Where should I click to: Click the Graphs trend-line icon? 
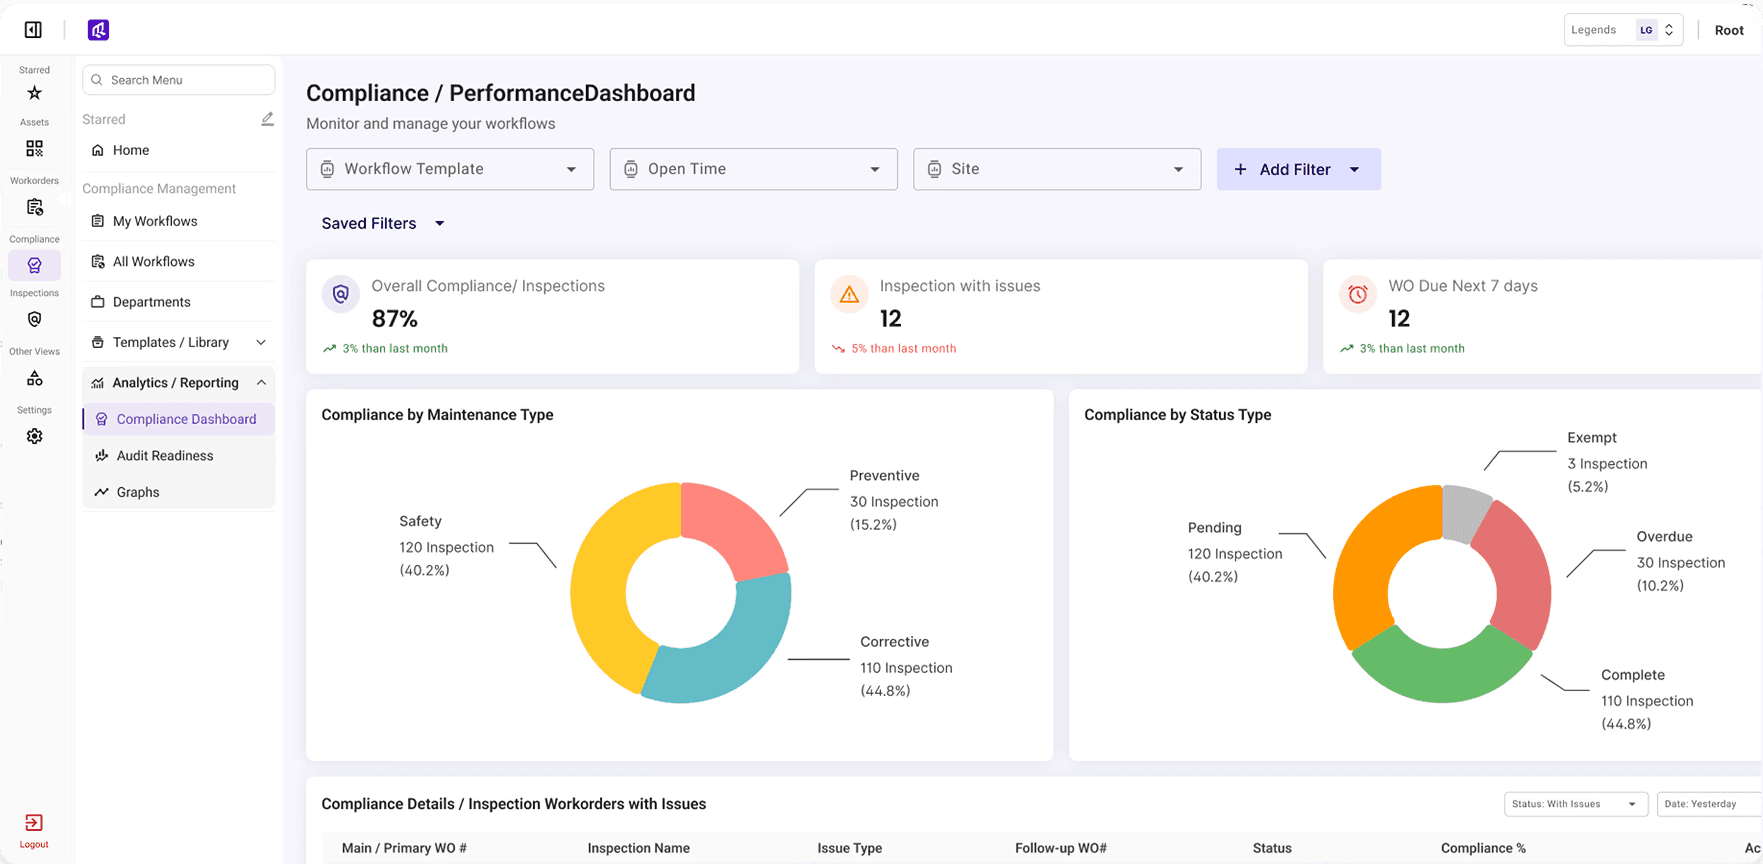click(101, 492)
